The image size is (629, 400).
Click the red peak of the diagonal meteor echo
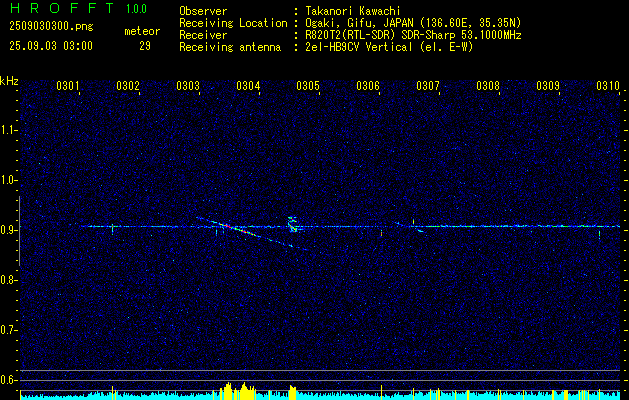tap(227, 227)
